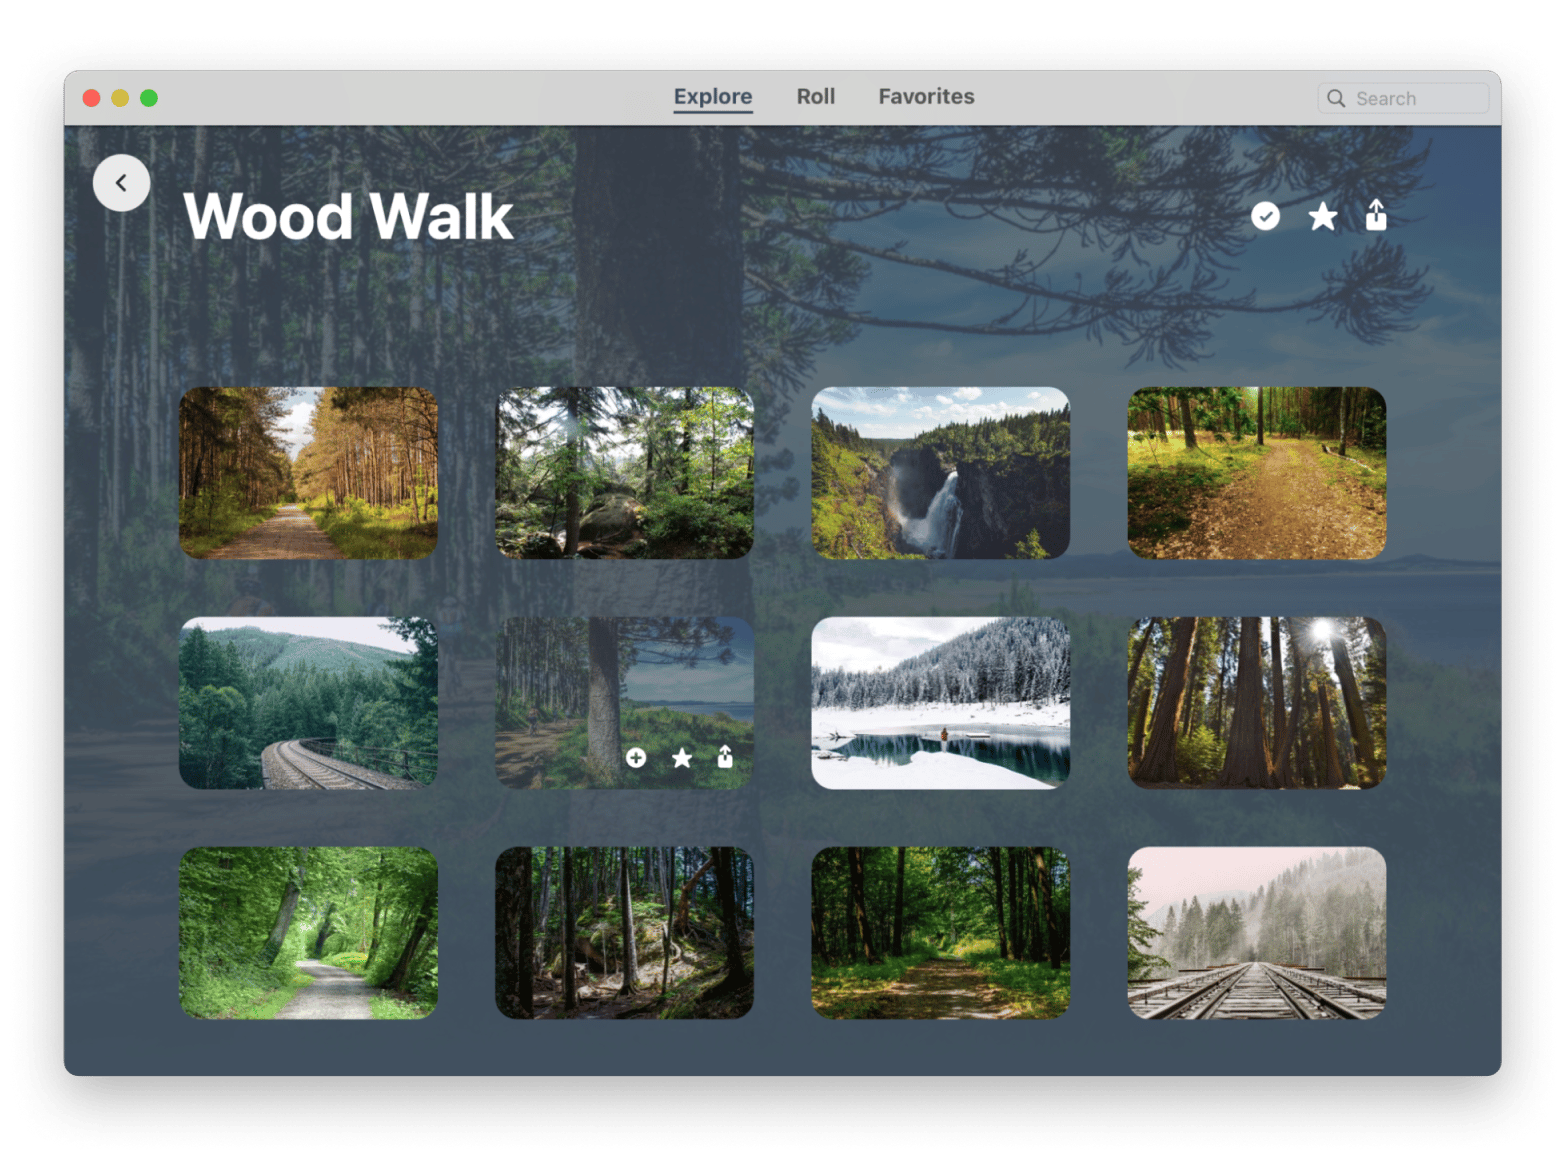This screenshot has height=1170, width=1560.
Task: Click the green fullscreen window button
Action: [149, 98]
